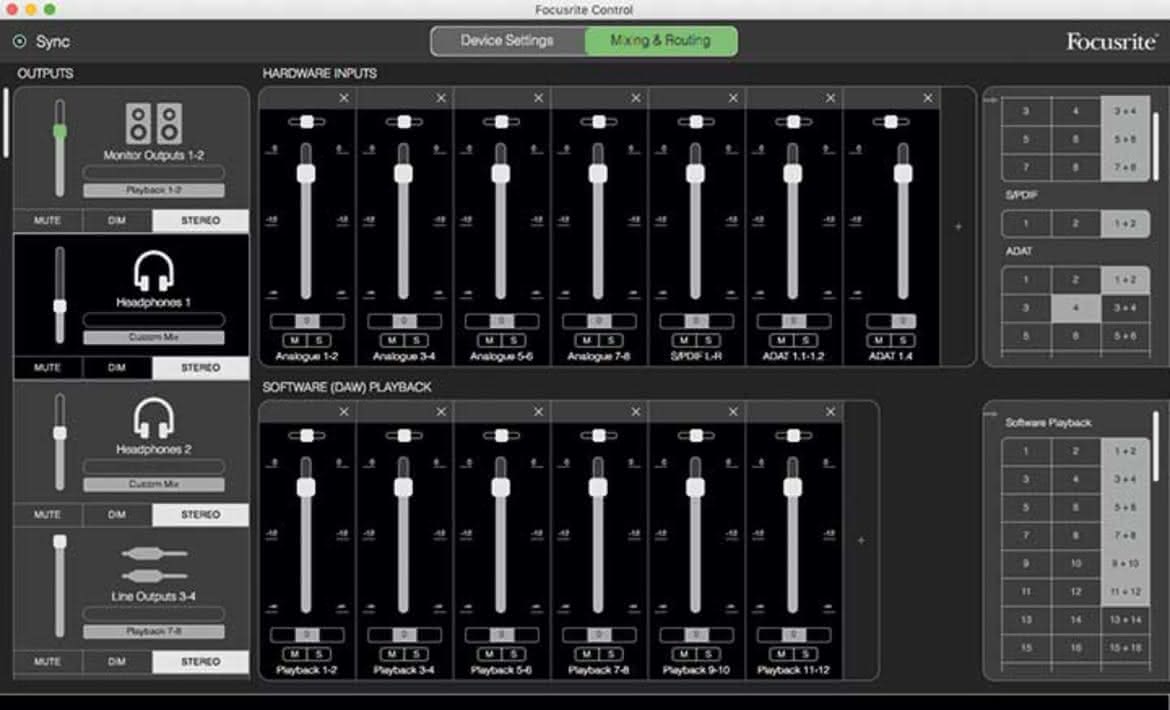Remove the Playback 11-12 channel with its X
This screenshot has height=710, width=1170.
pyautogui.click(x=830, y=412)
